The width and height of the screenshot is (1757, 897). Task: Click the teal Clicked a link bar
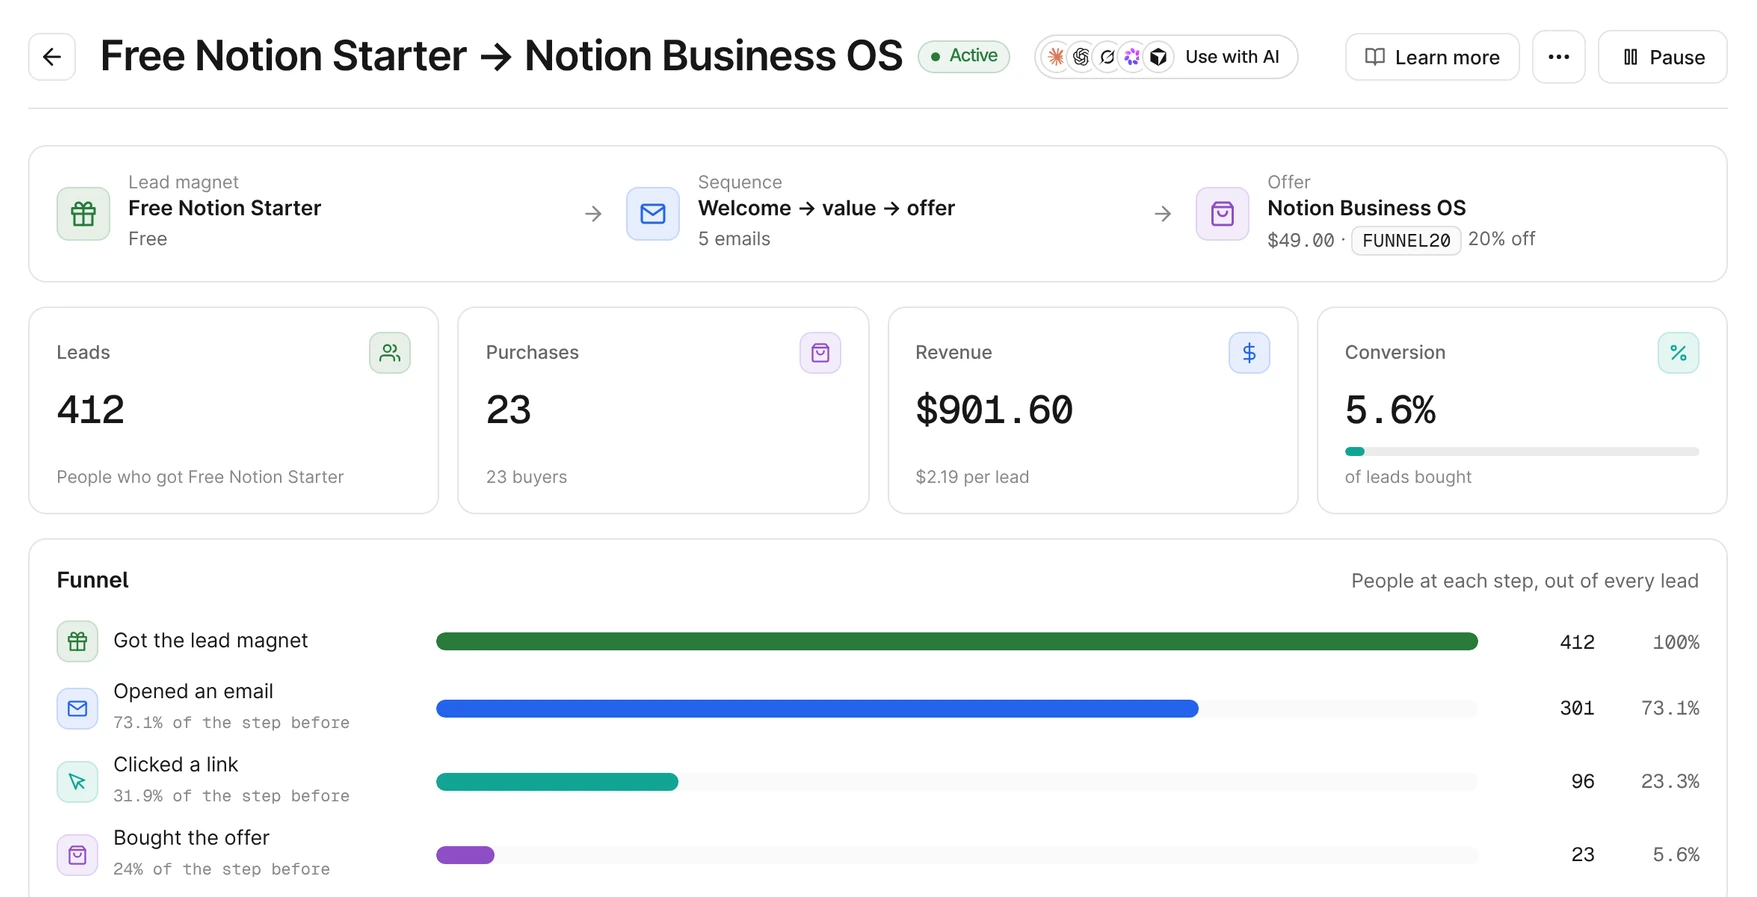click(557, 781)
